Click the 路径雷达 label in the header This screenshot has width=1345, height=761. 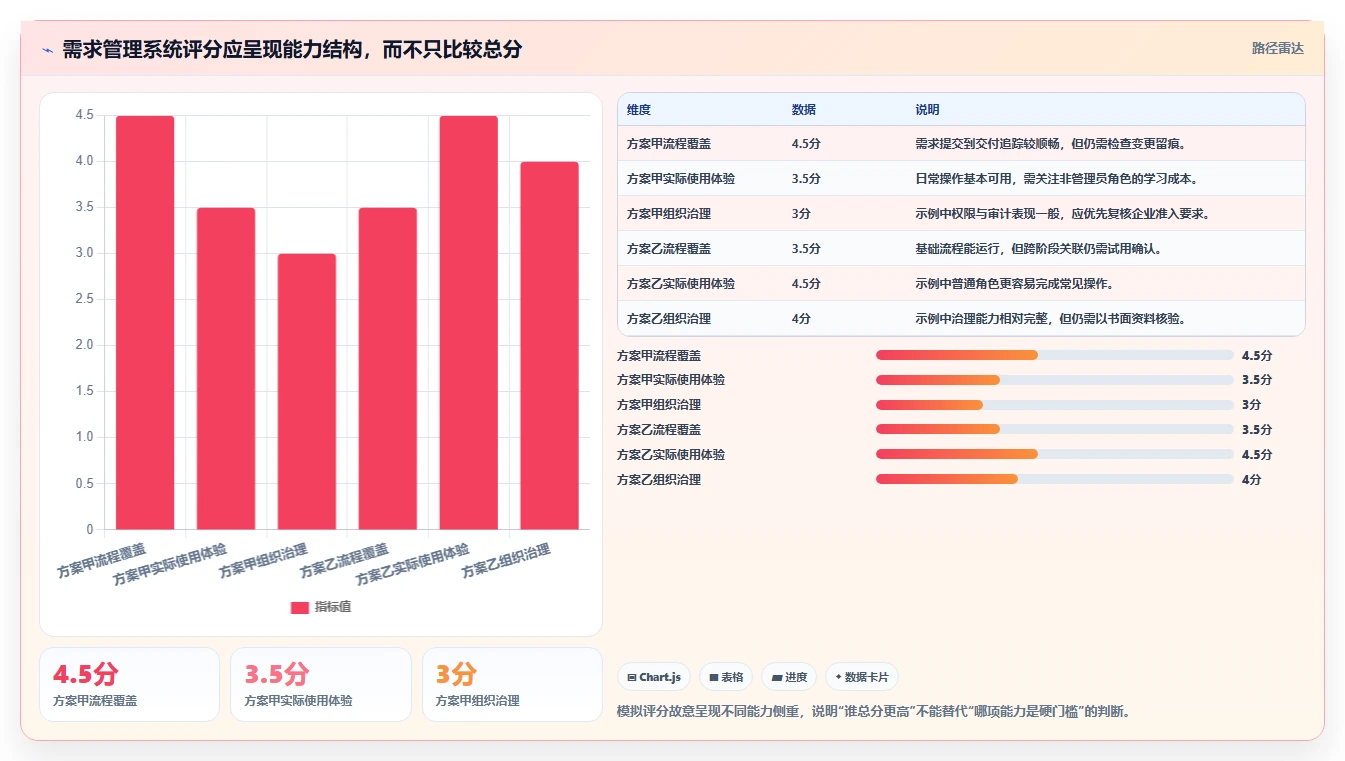click(x=1278, y=48)
